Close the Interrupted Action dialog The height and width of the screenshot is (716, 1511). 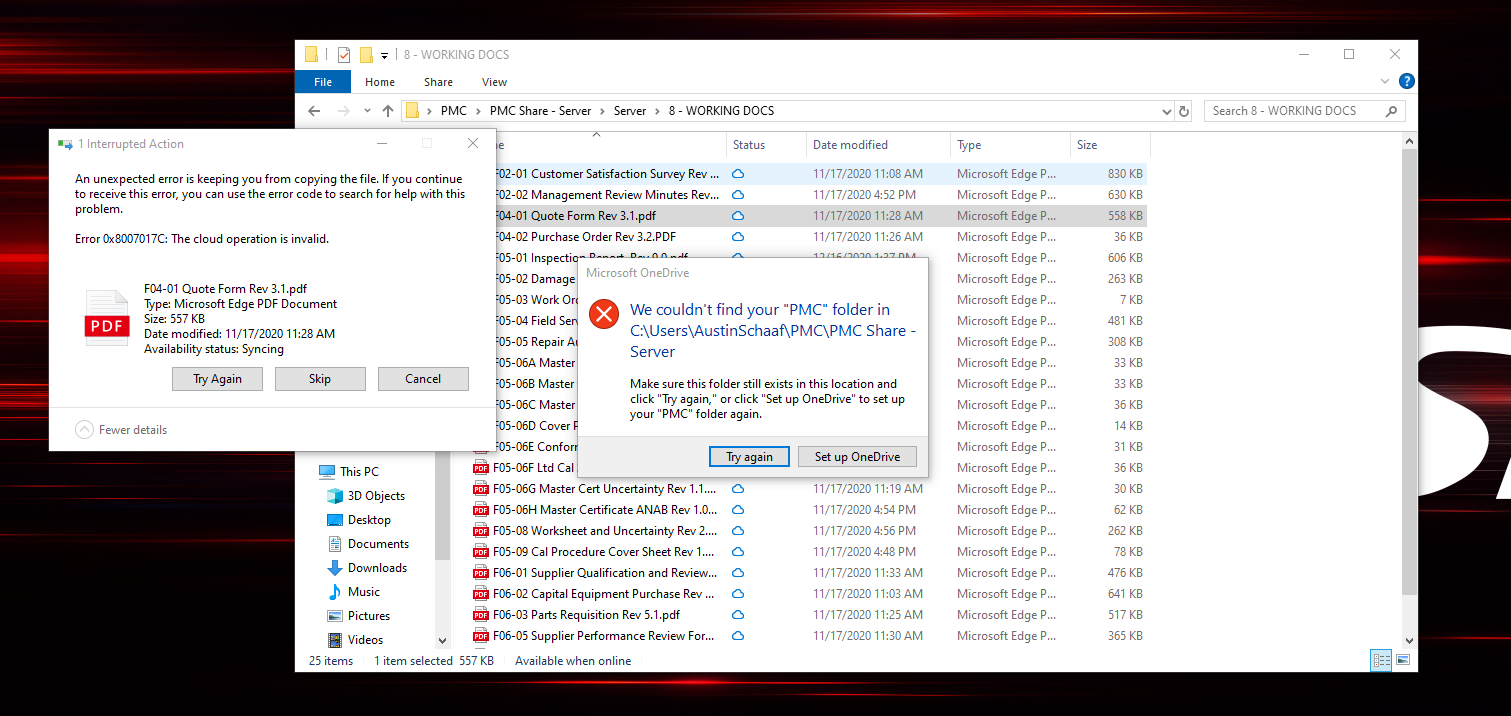[x=473, y=144]
